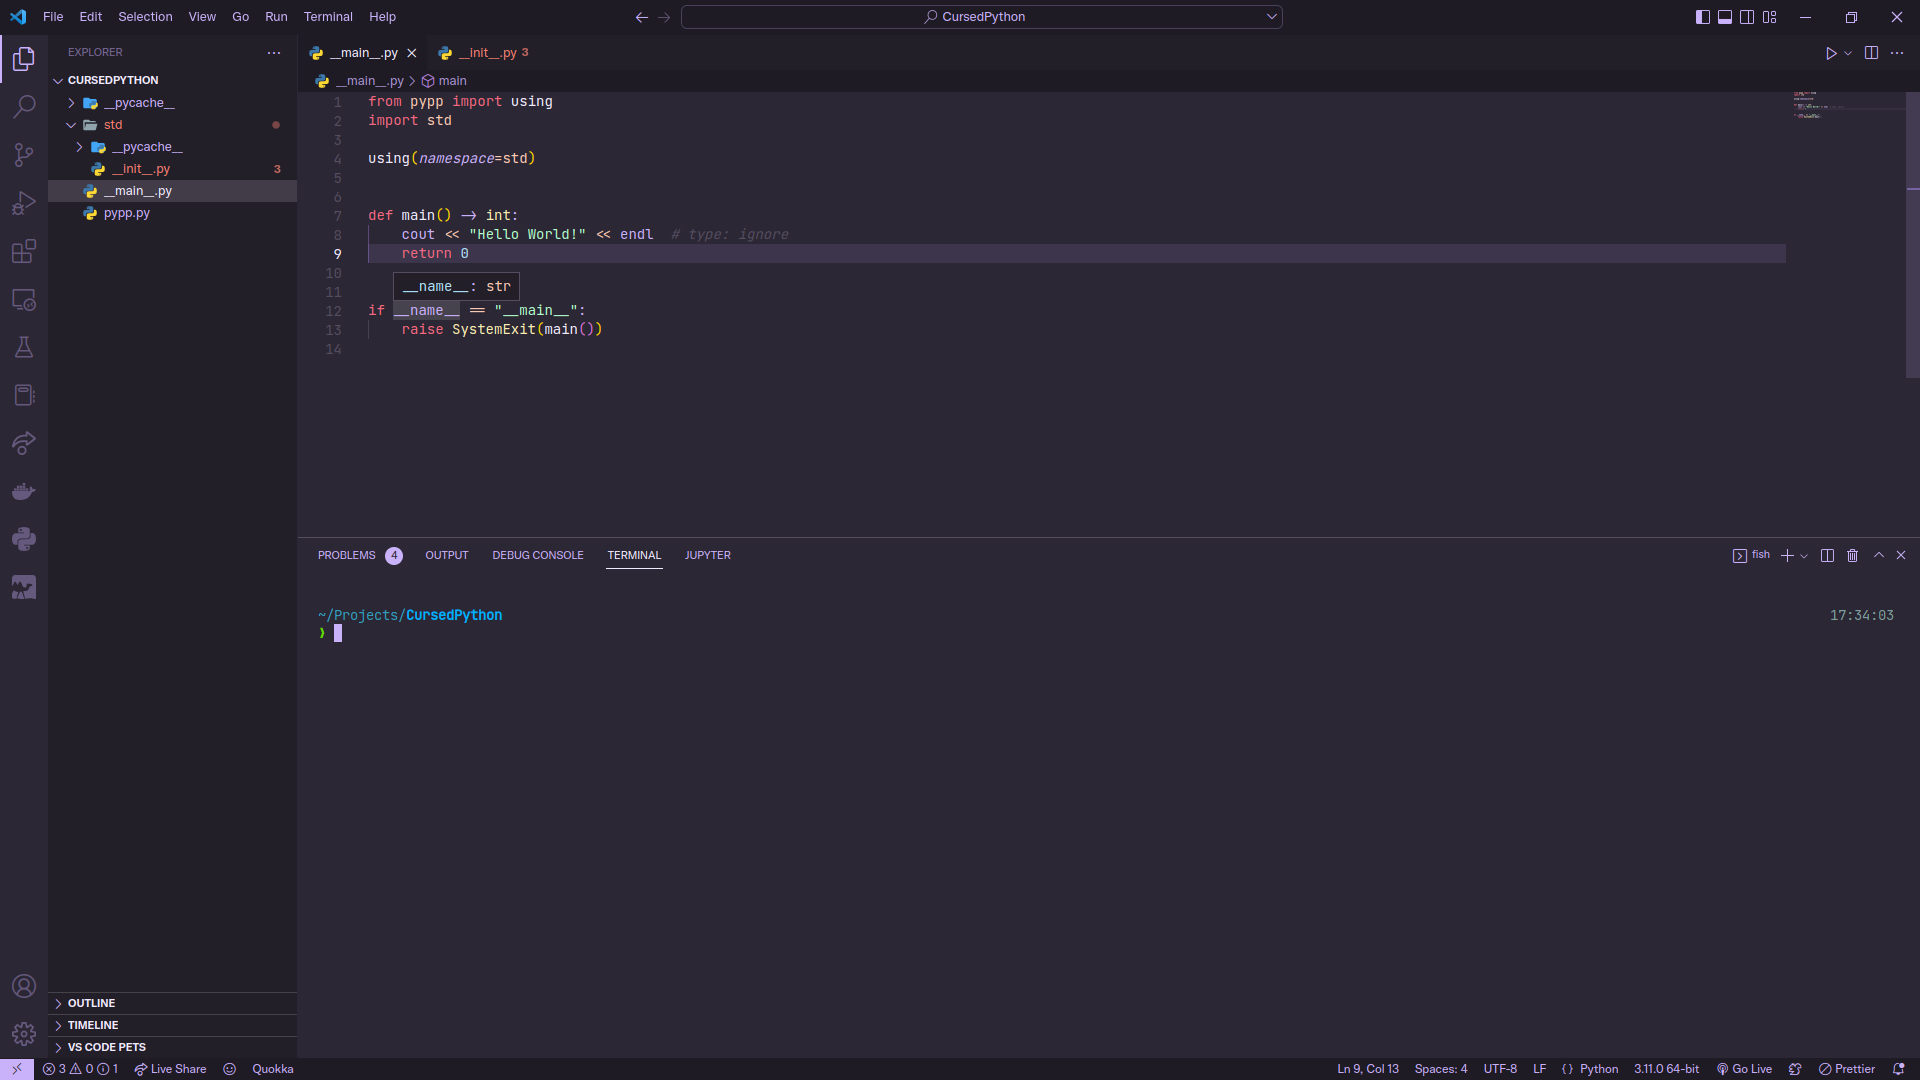Open the Live Share activity bar icon
The image size is (1920, 1080).
click(x=24, y=443)
